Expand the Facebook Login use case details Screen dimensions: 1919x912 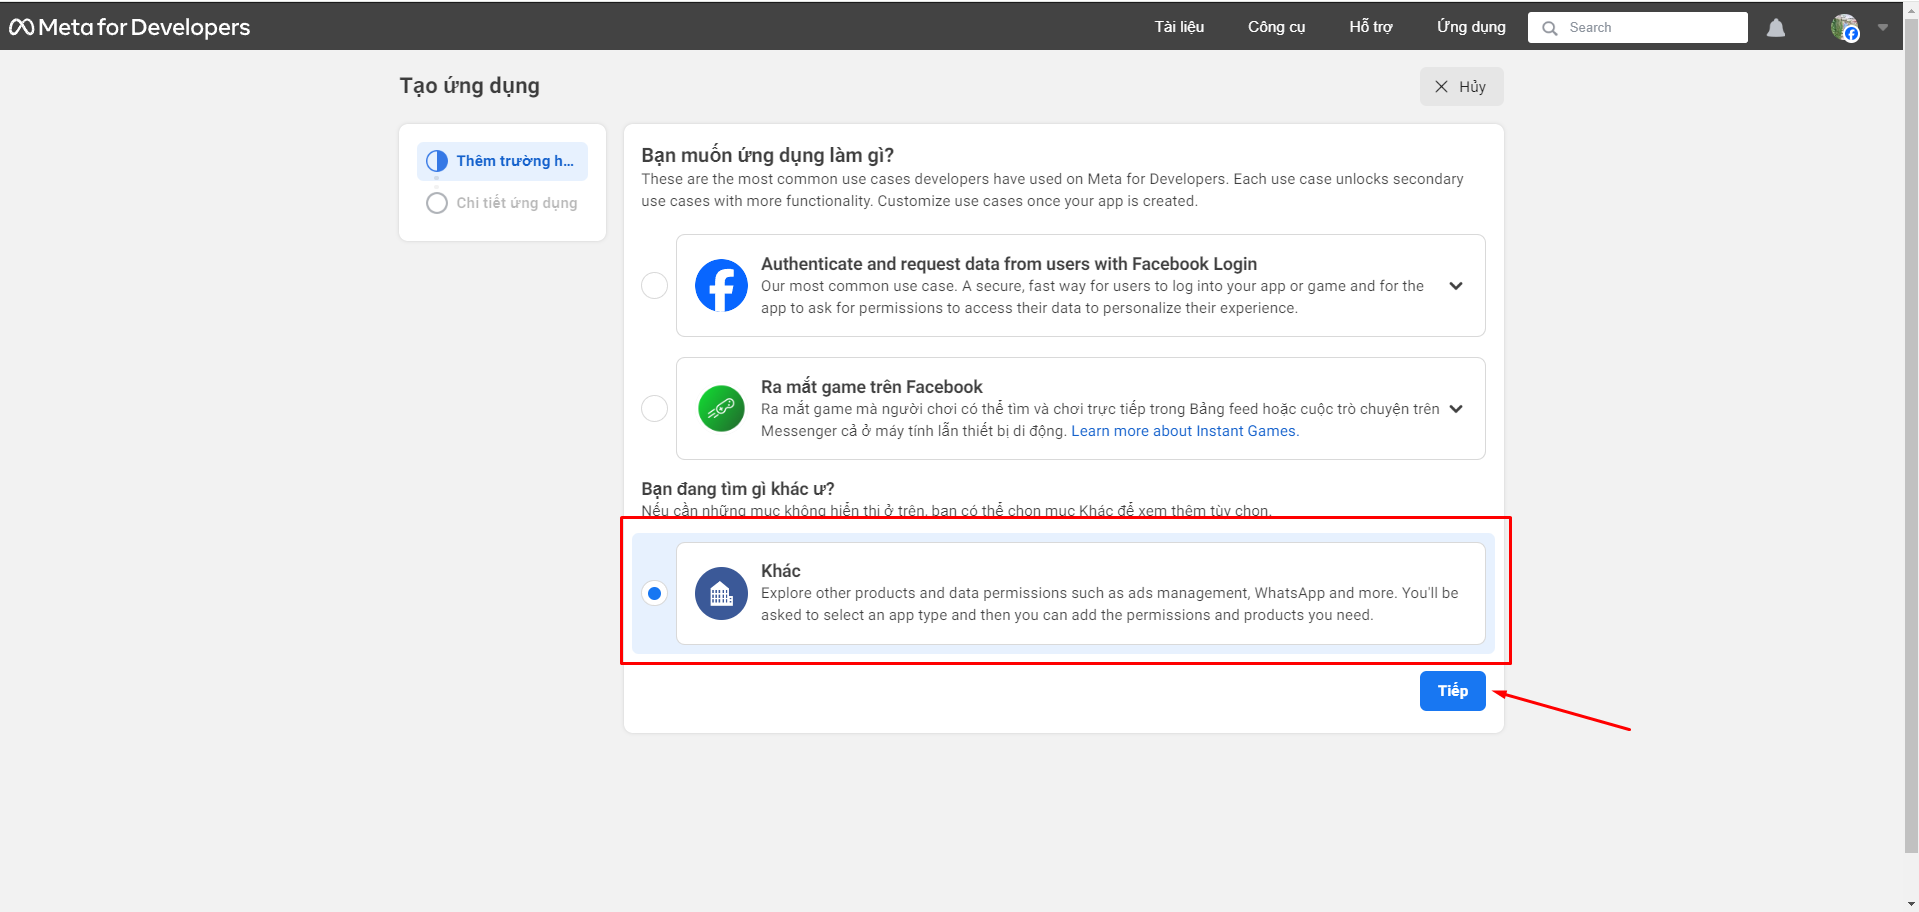(x=1456, y=286)
